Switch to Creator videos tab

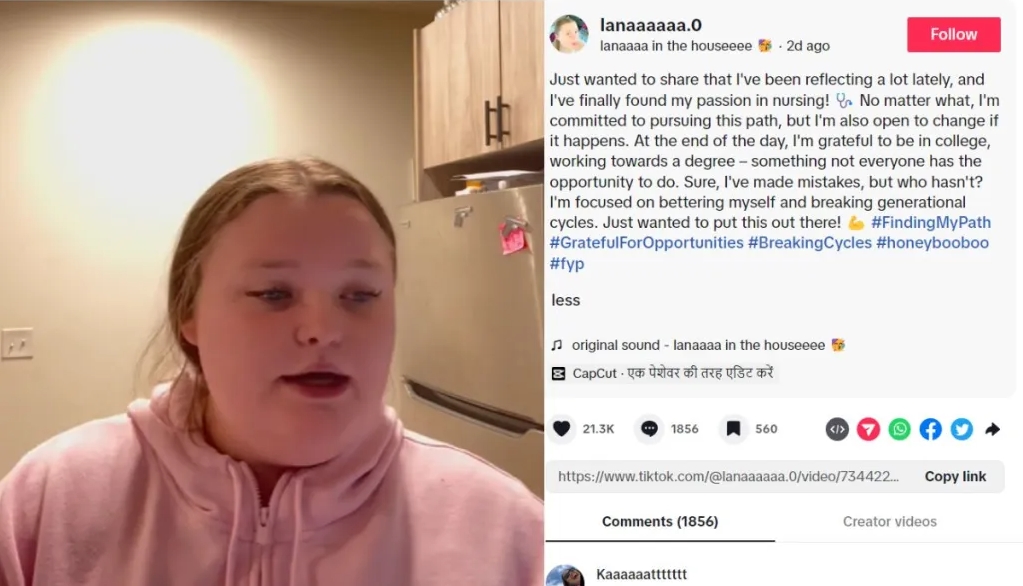[889, 521]
